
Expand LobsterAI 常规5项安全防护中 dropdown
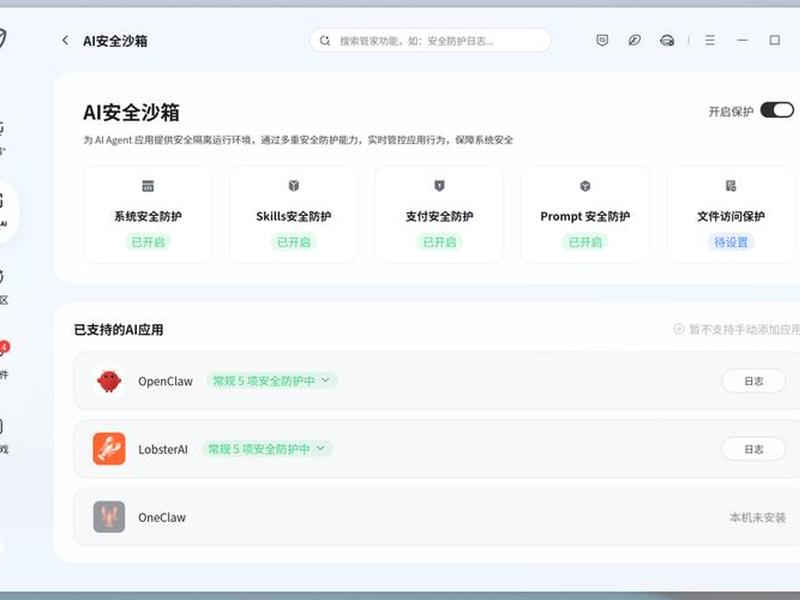(x=267, y=449)
